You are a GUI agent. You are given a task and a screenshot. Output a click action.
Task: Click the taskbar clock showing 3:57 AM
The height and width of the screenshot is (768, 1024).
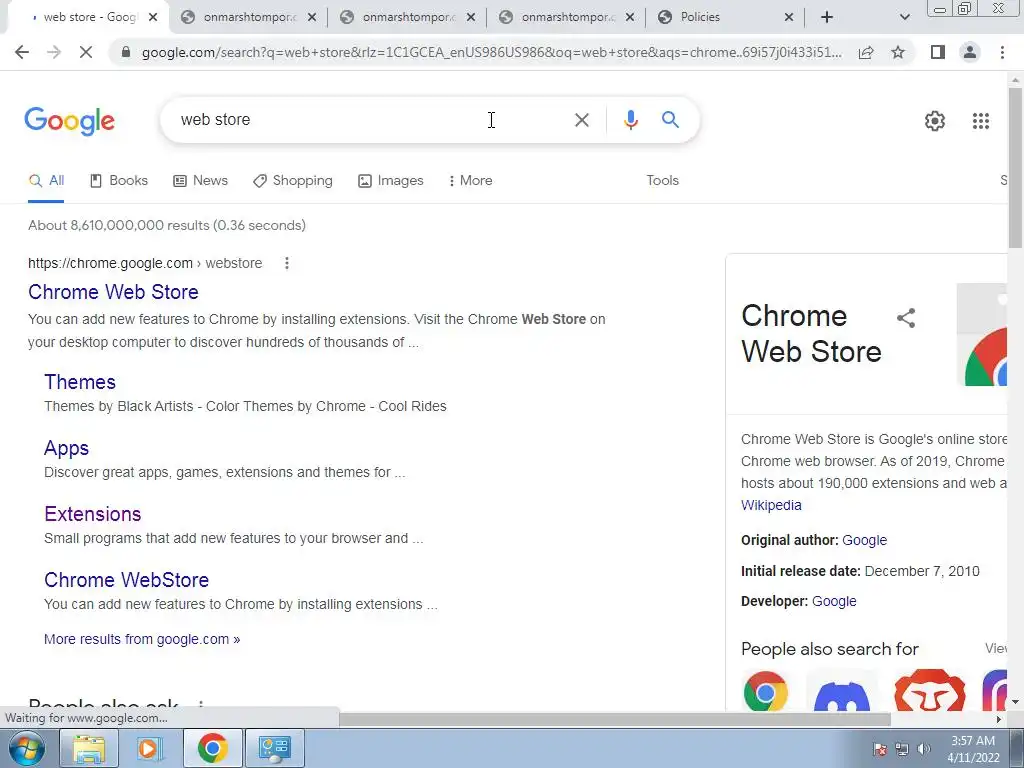coord(973,749)
